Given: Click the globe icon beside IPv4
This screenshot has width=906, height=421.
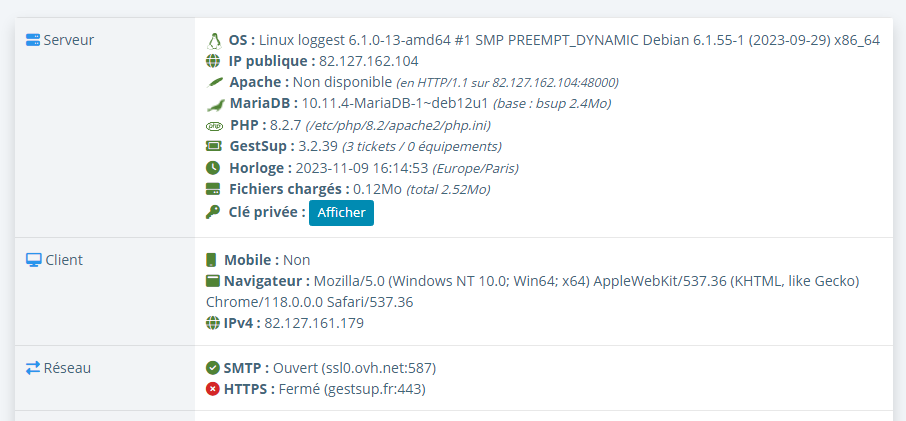Looking at the screenshot, I should click(x=213, y=323).
